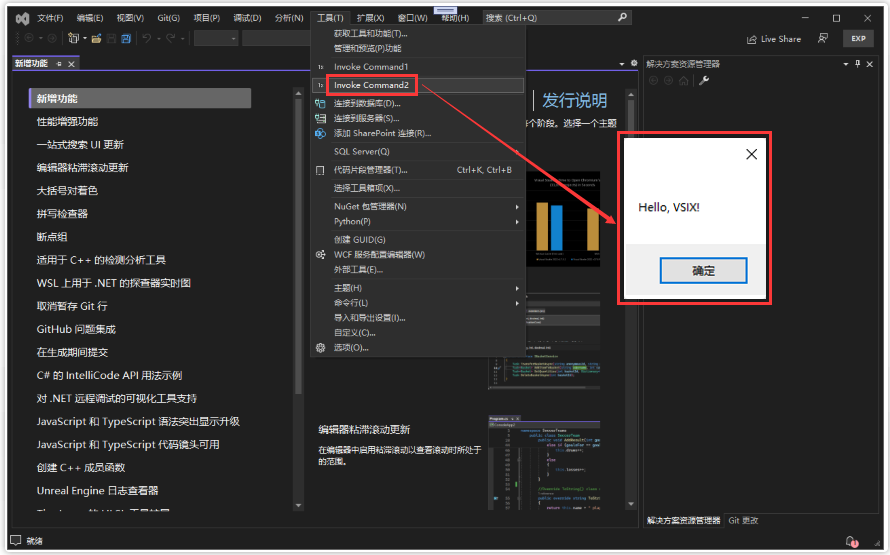Click the navigate forward toolbar arrow
890x555 pixels.
point(52,38)
